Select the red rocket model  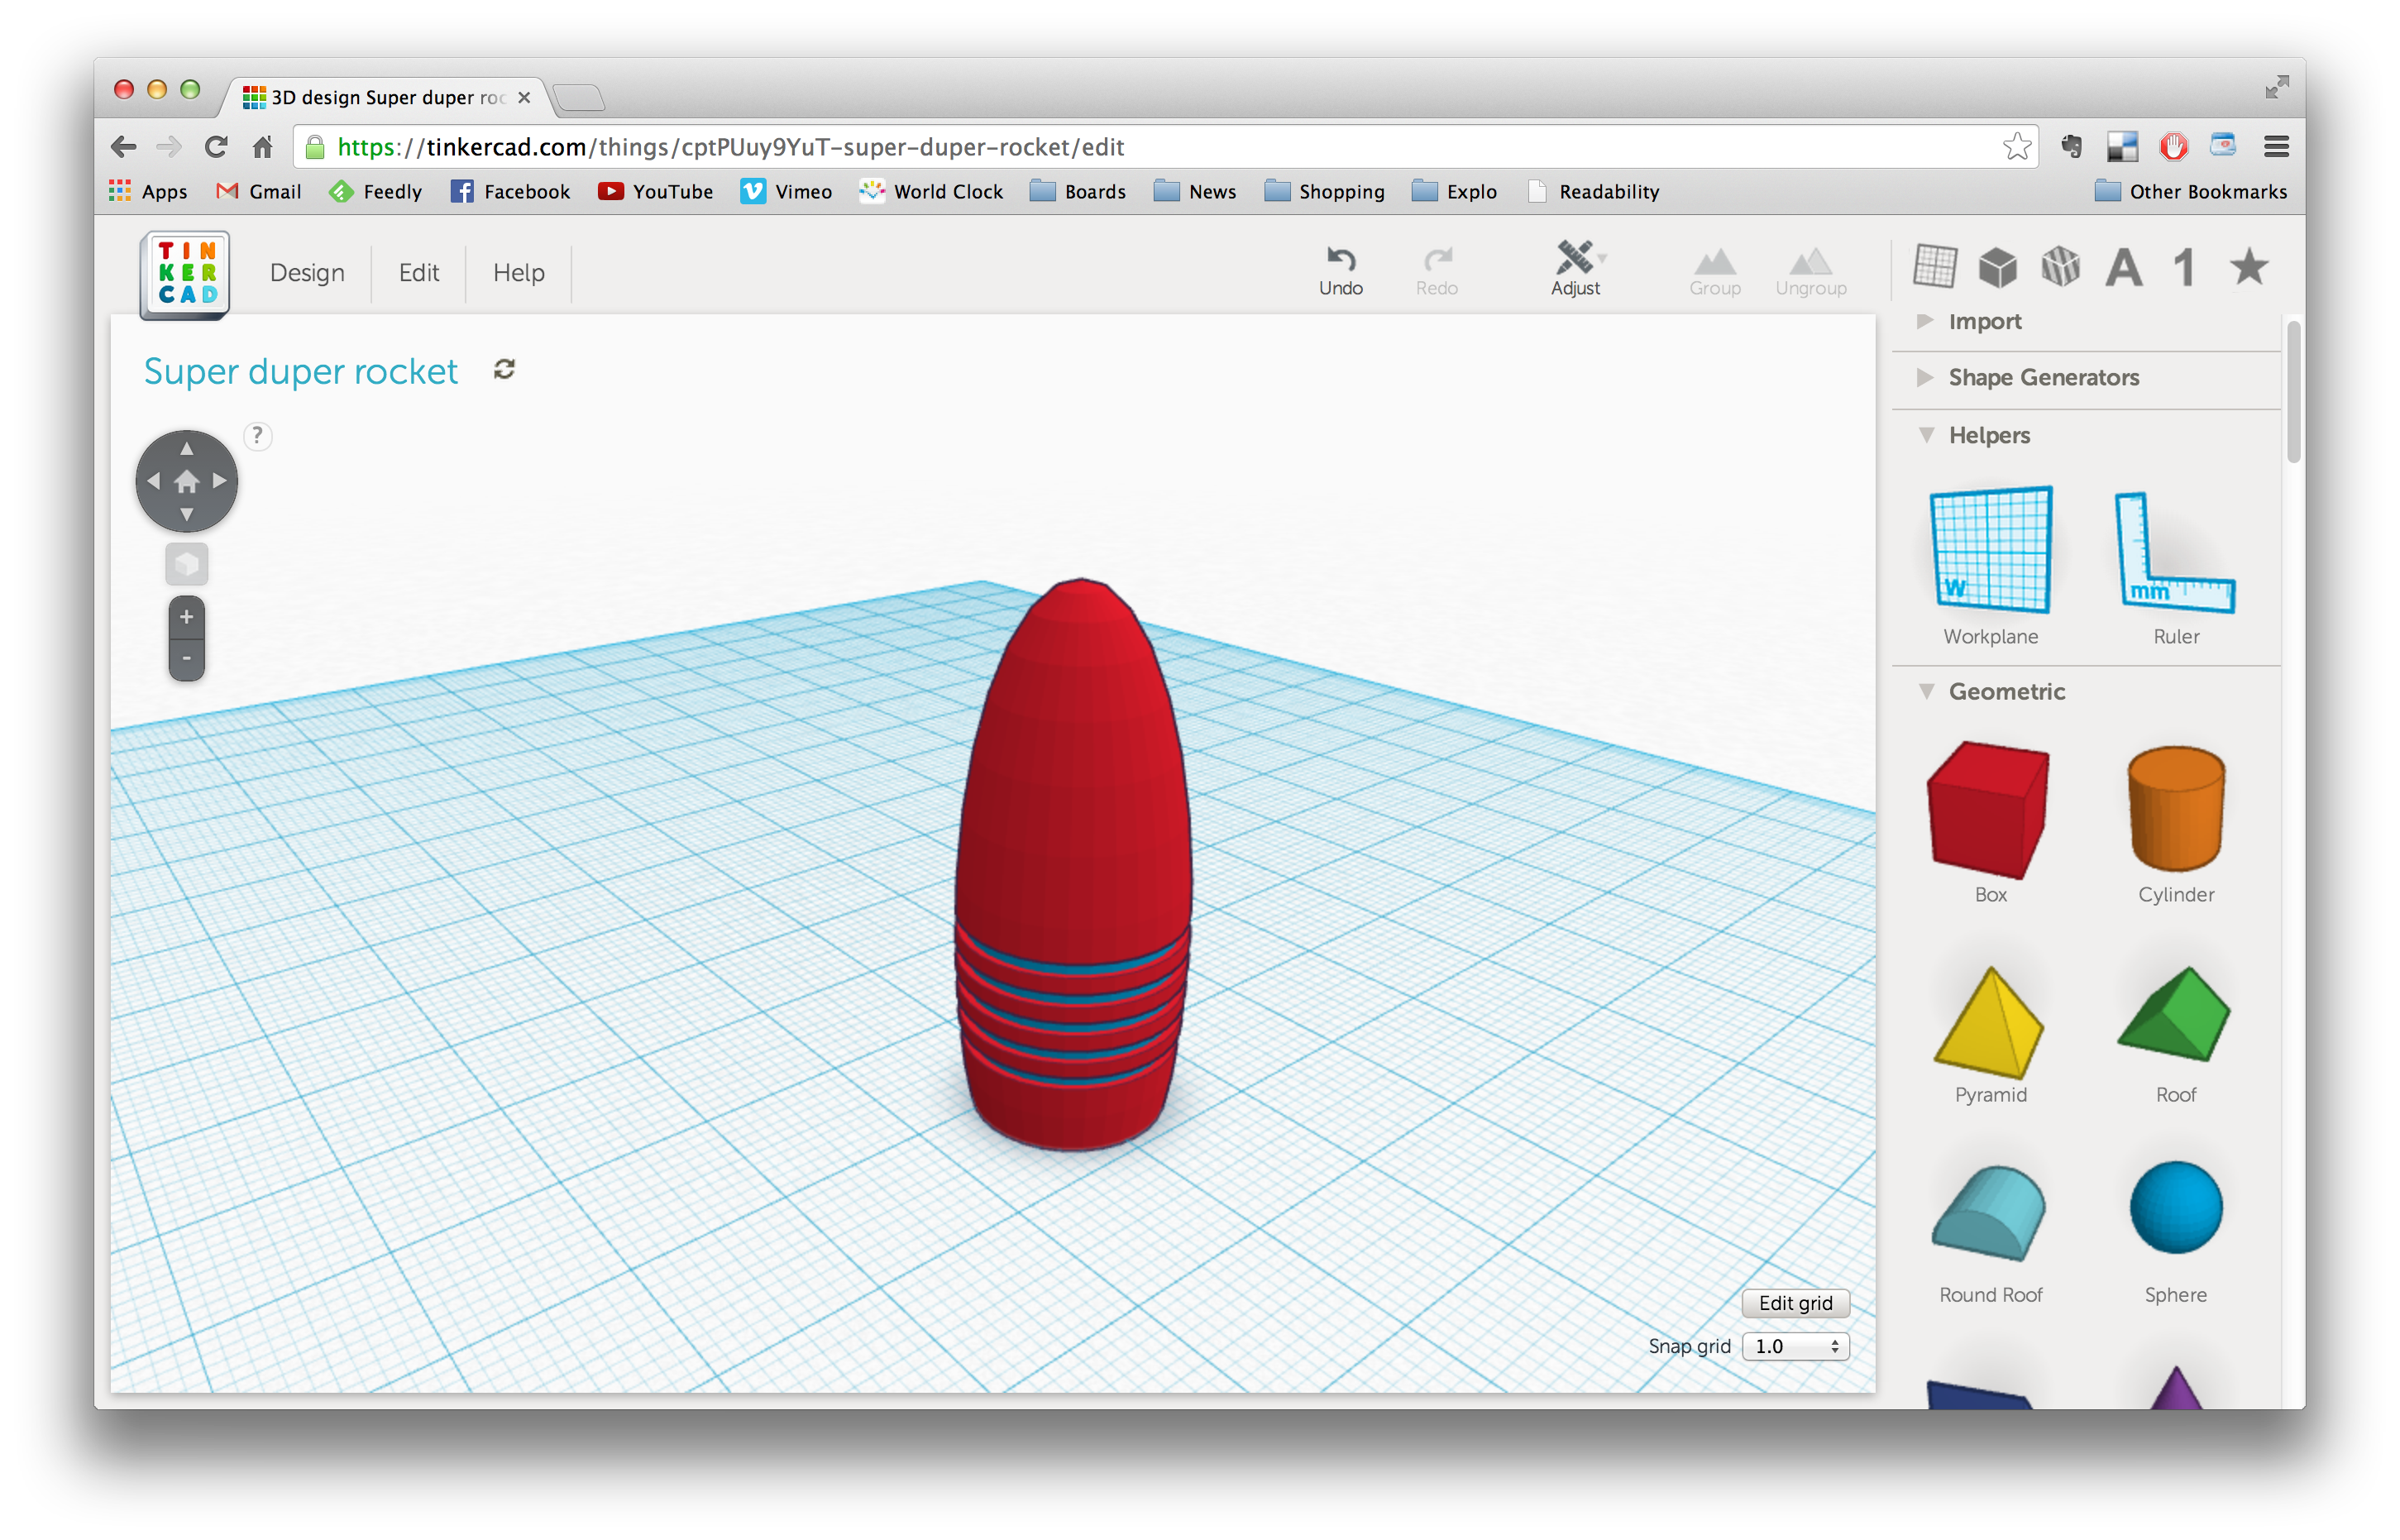click(1073, 864)
